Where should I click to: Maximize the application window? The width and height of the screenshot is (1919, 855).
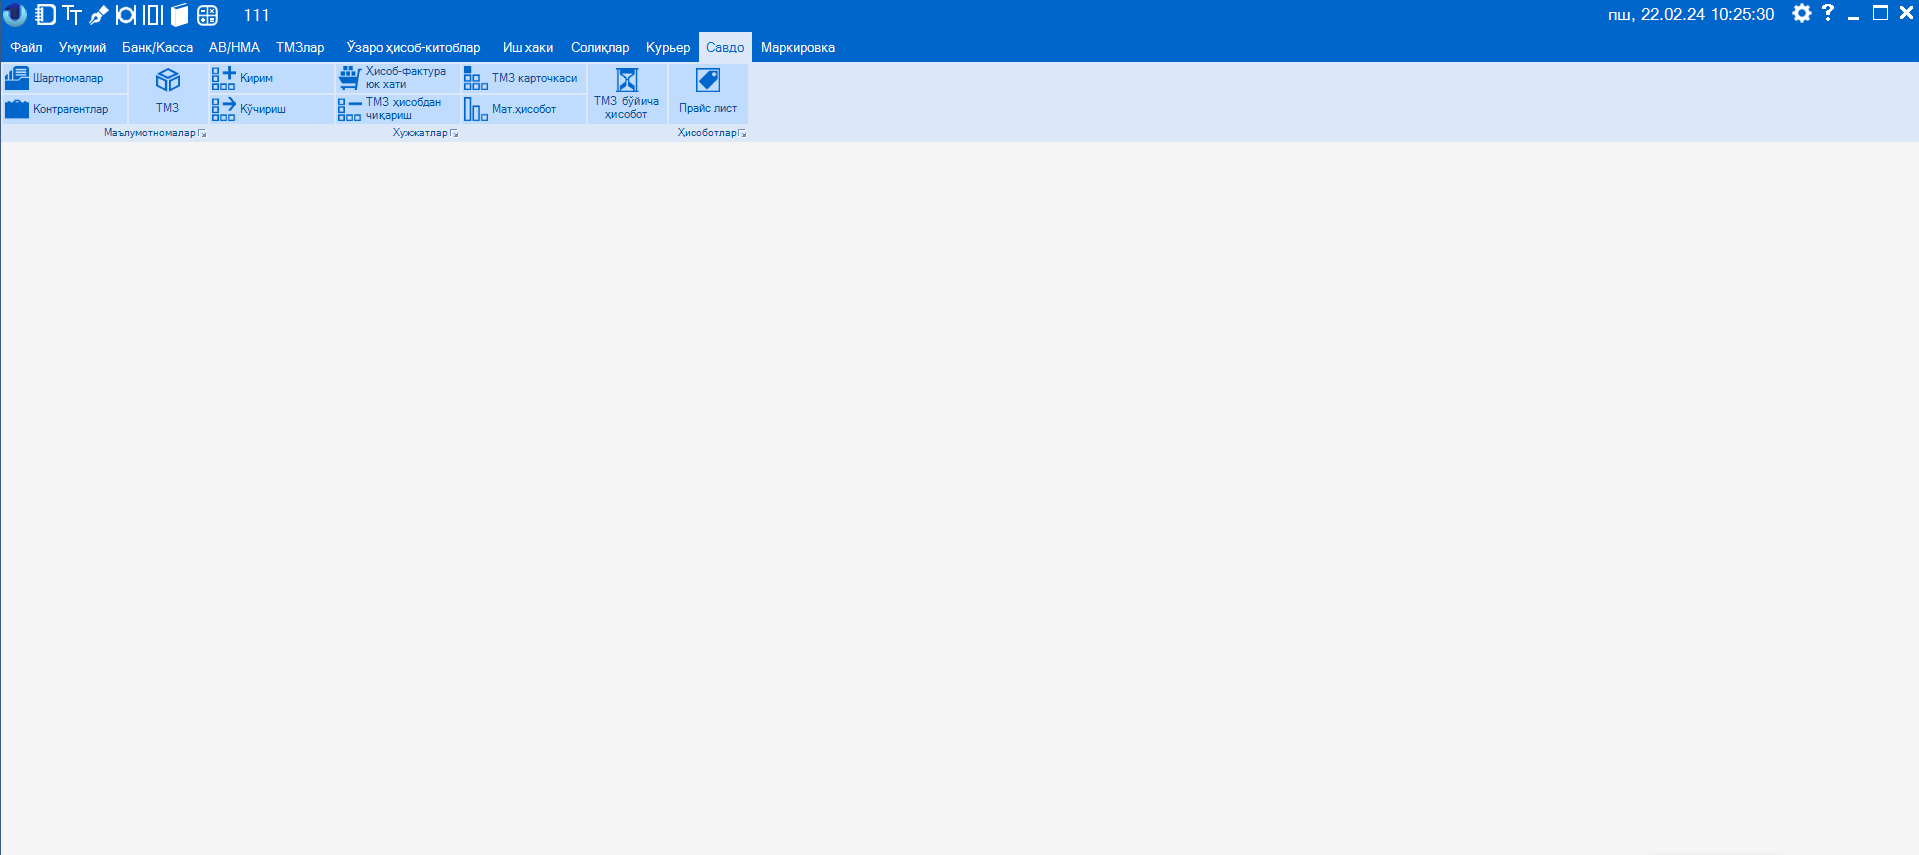pos(1880,13)
